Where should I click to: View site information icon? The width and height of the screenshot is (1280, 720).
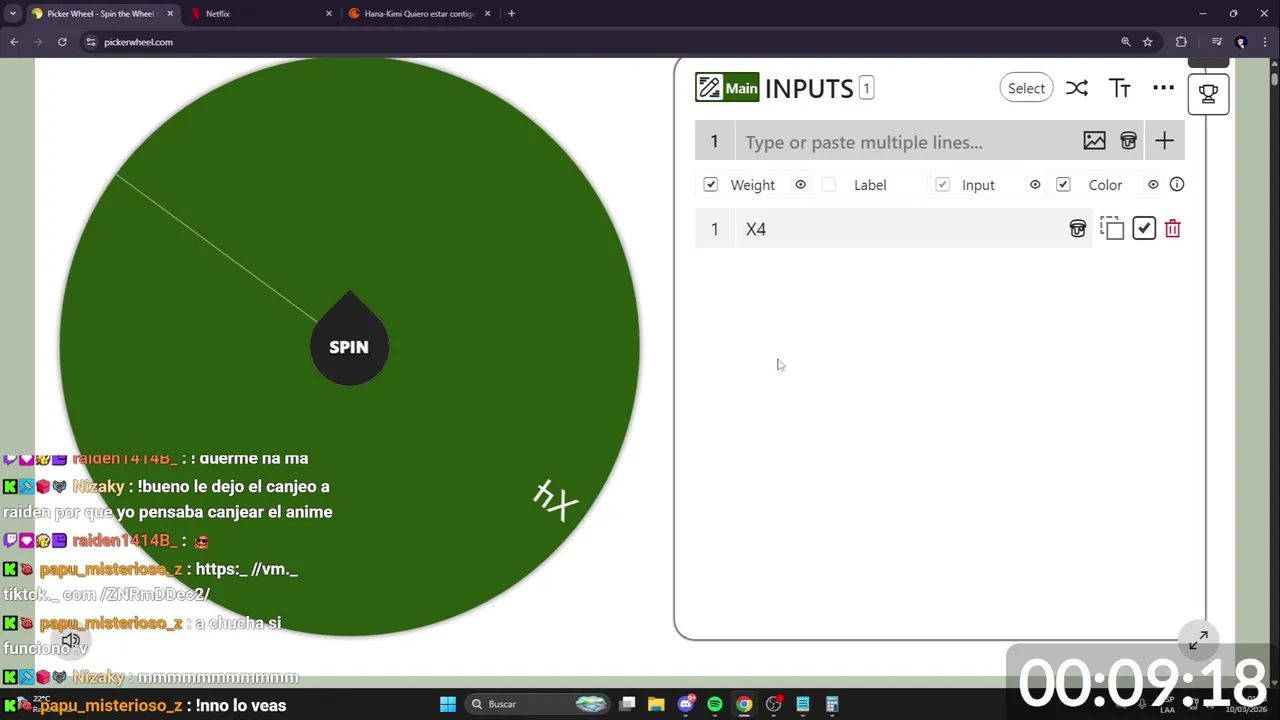pos(91,42)
